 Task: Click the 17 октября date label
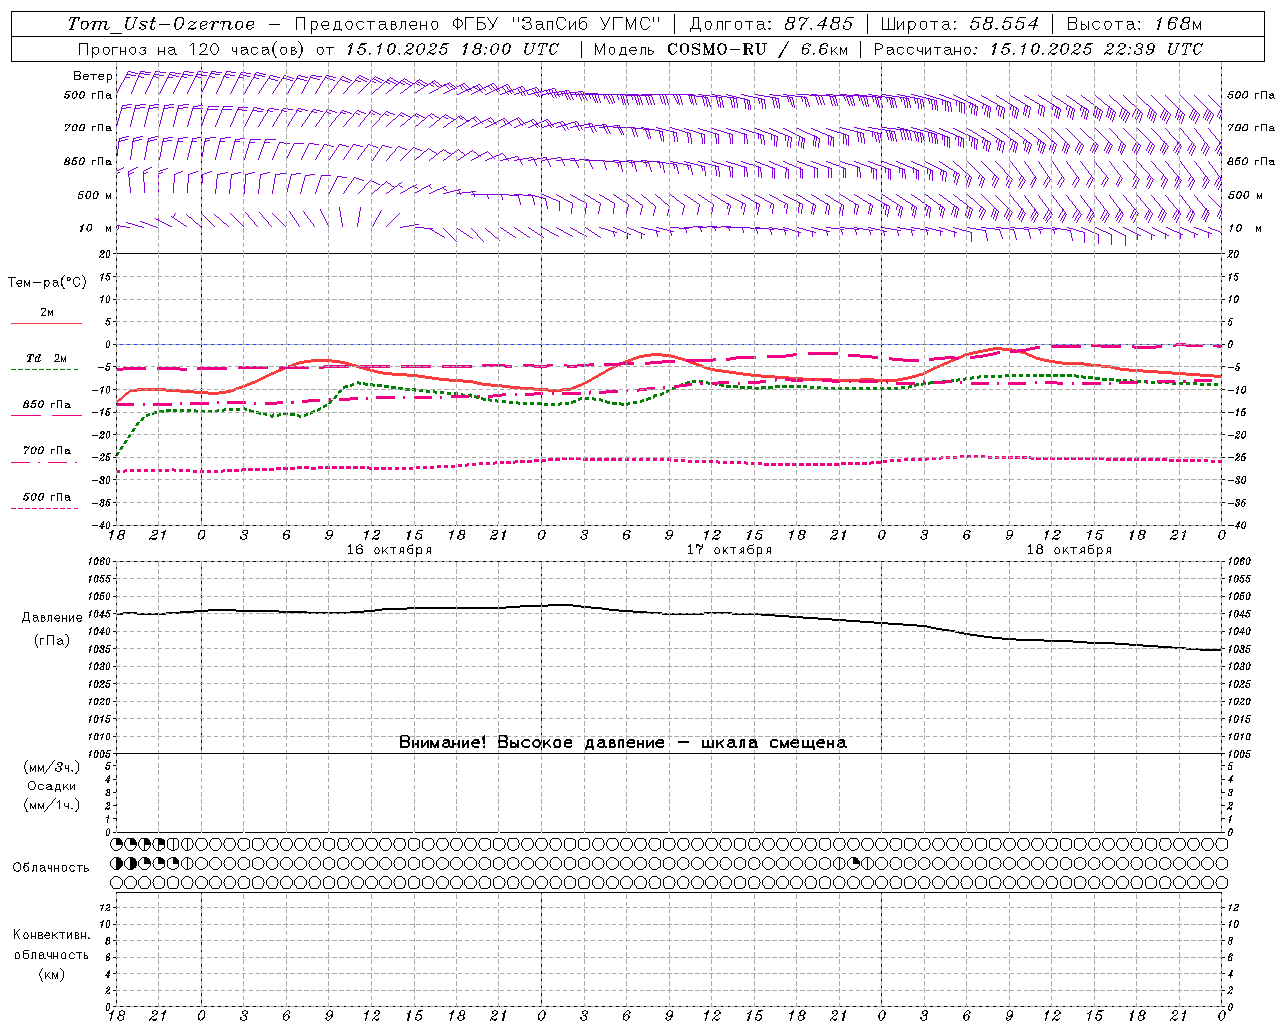729,550
